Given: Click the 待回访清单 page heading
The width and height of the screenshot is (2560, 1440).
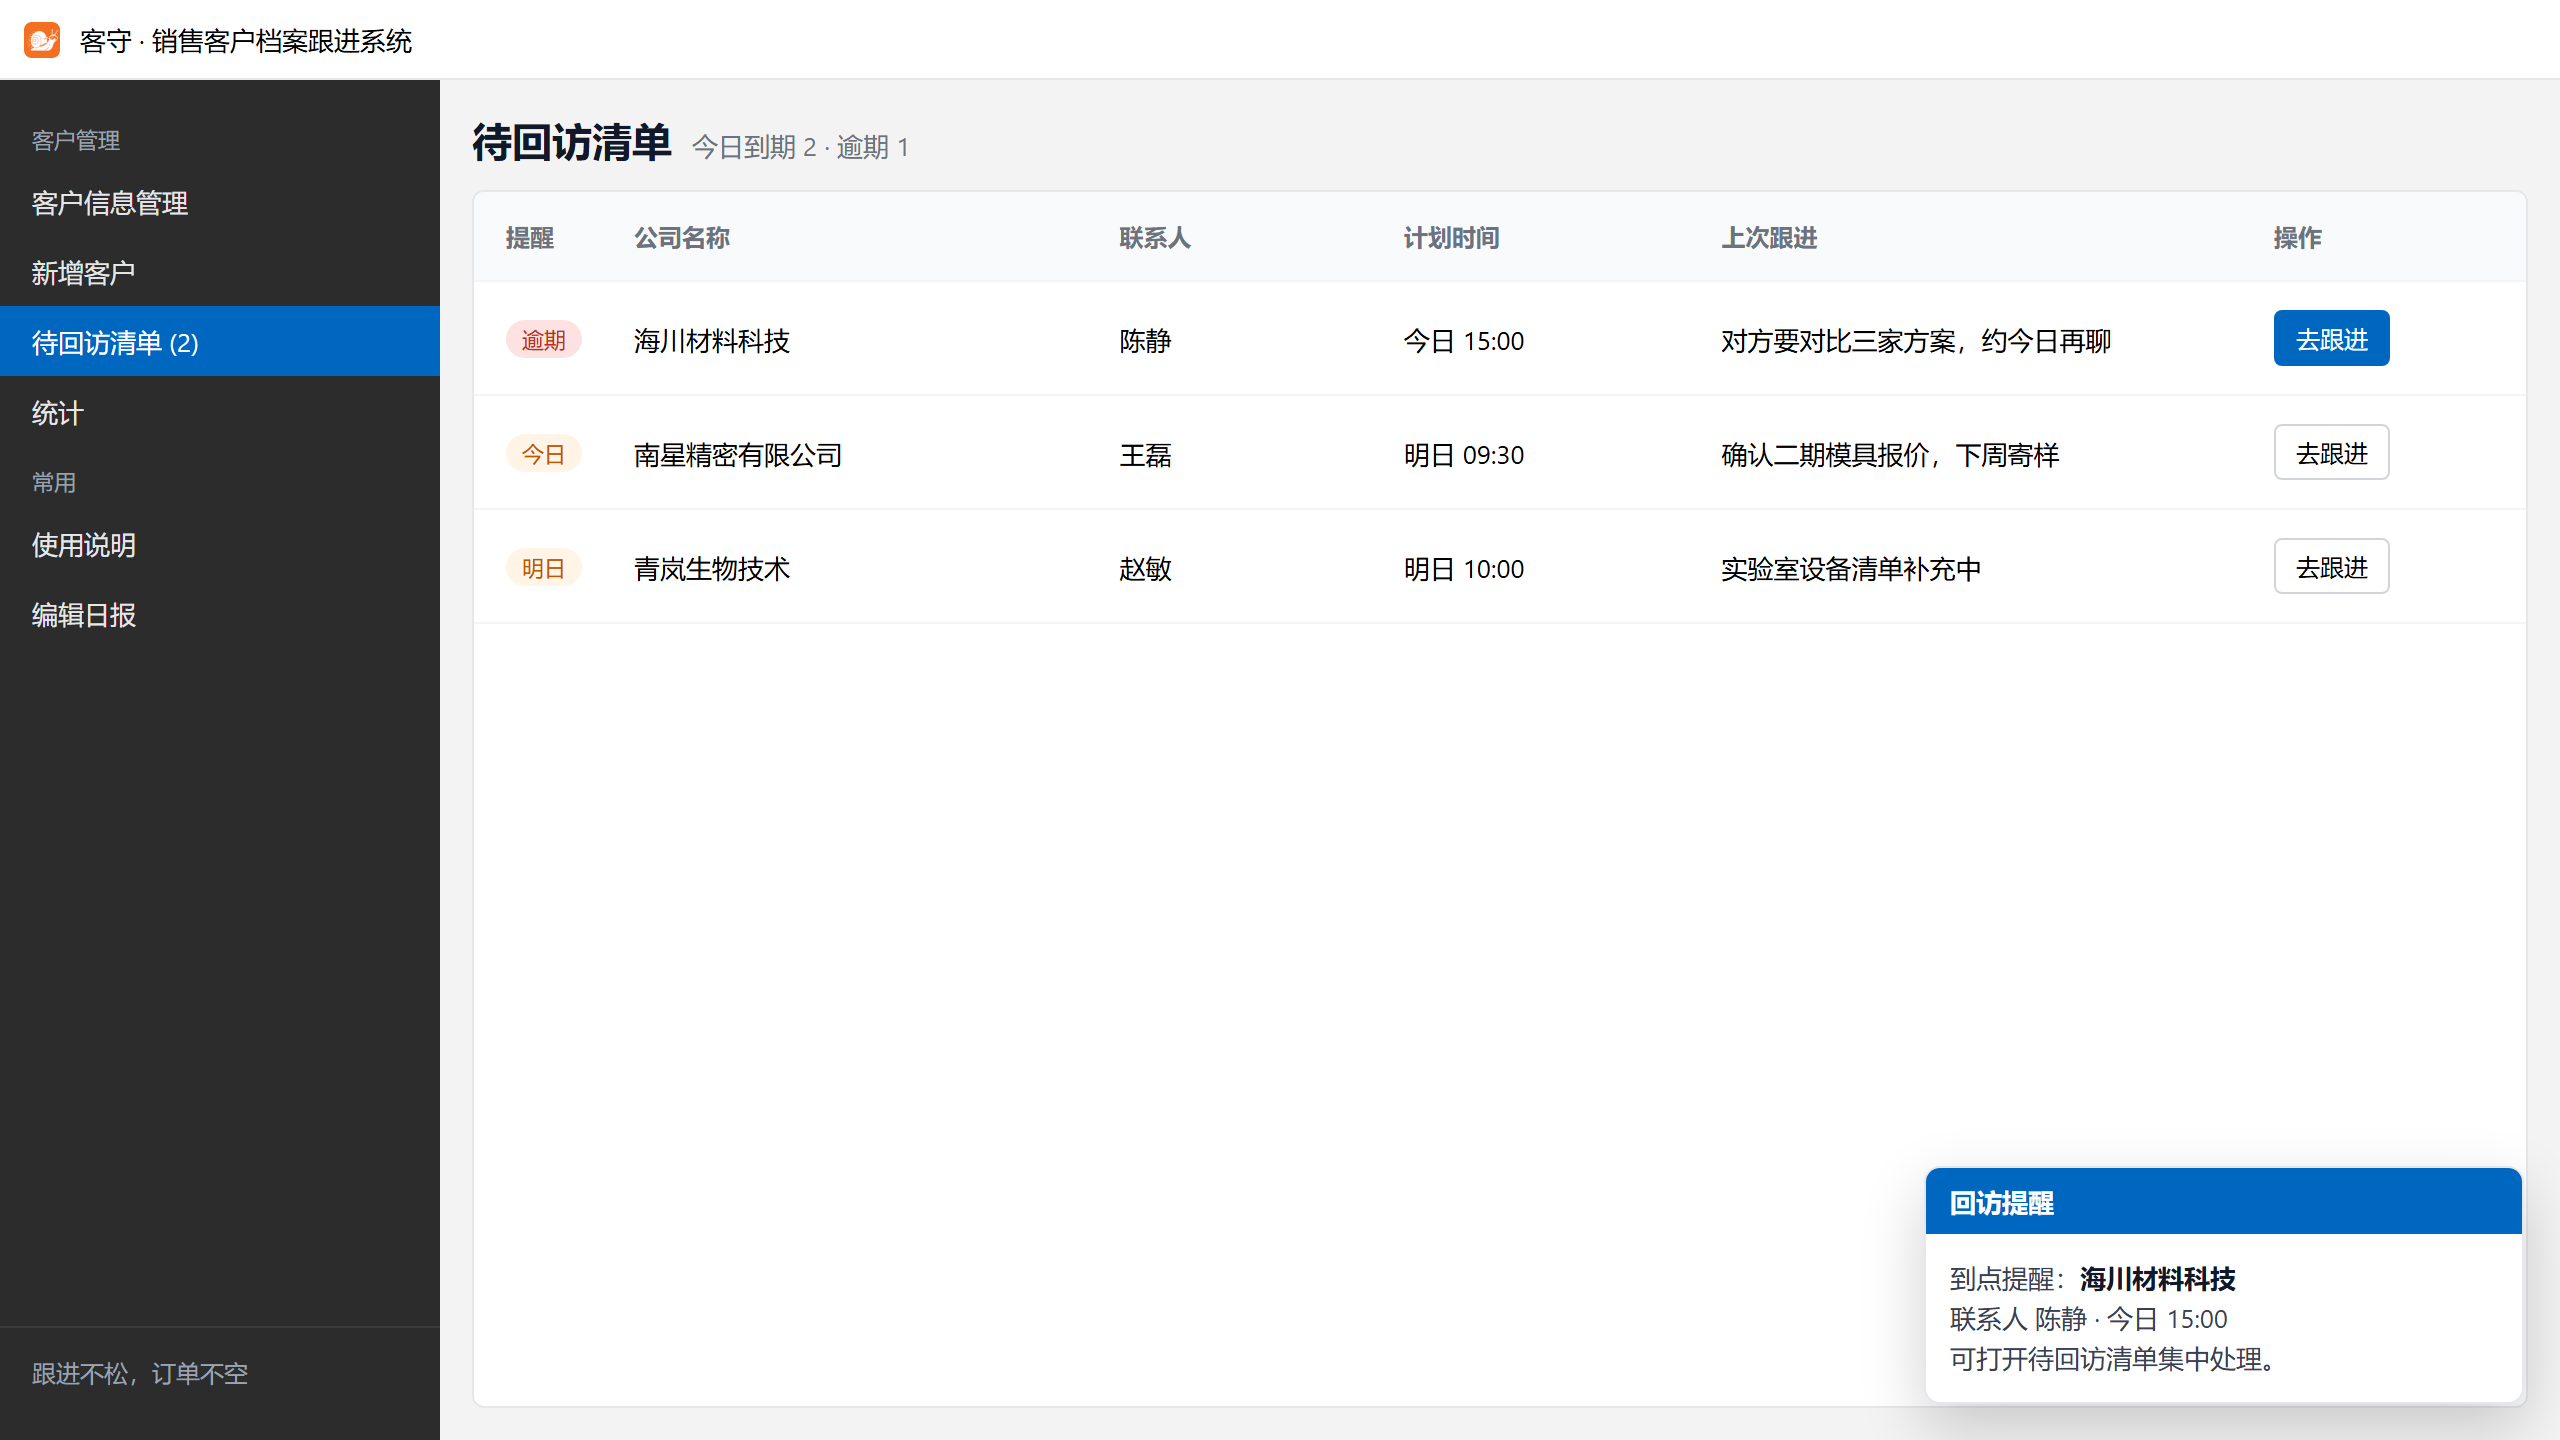Looking at the screenshot, I should tap(572, 143).
